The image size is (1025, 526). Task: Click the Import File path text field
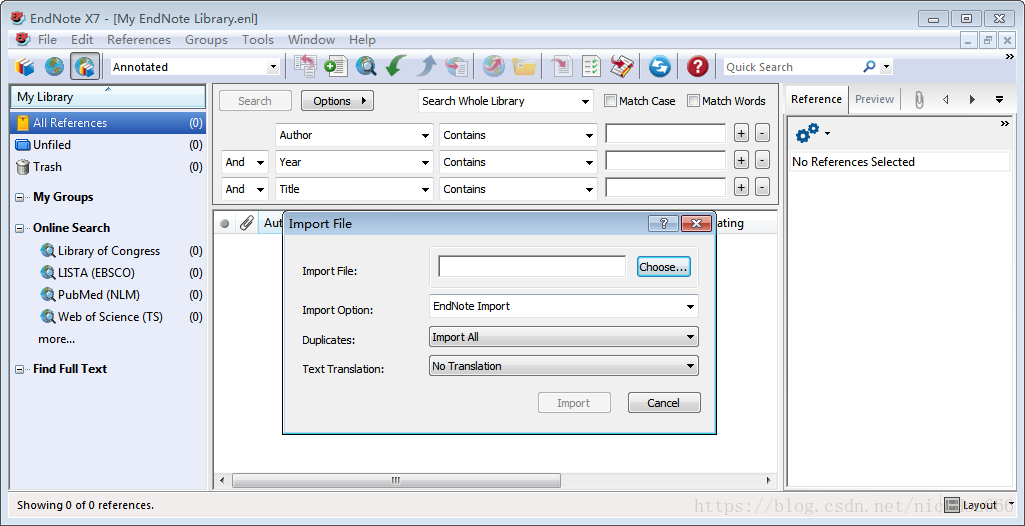[532, 267]
